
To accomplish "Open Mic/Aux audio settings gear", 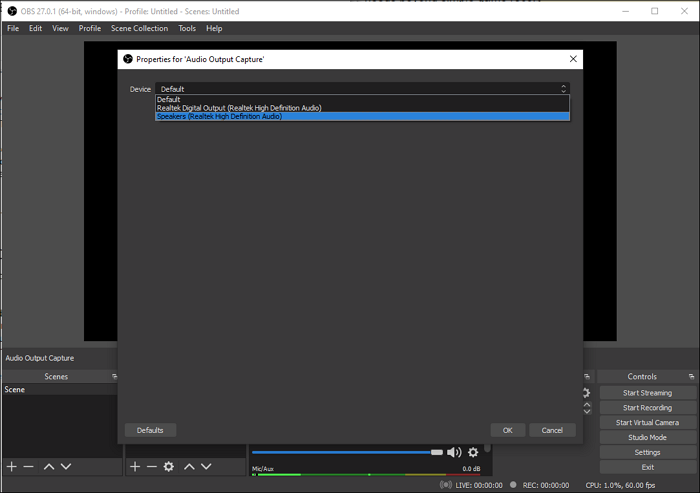I will pos(473,452).
